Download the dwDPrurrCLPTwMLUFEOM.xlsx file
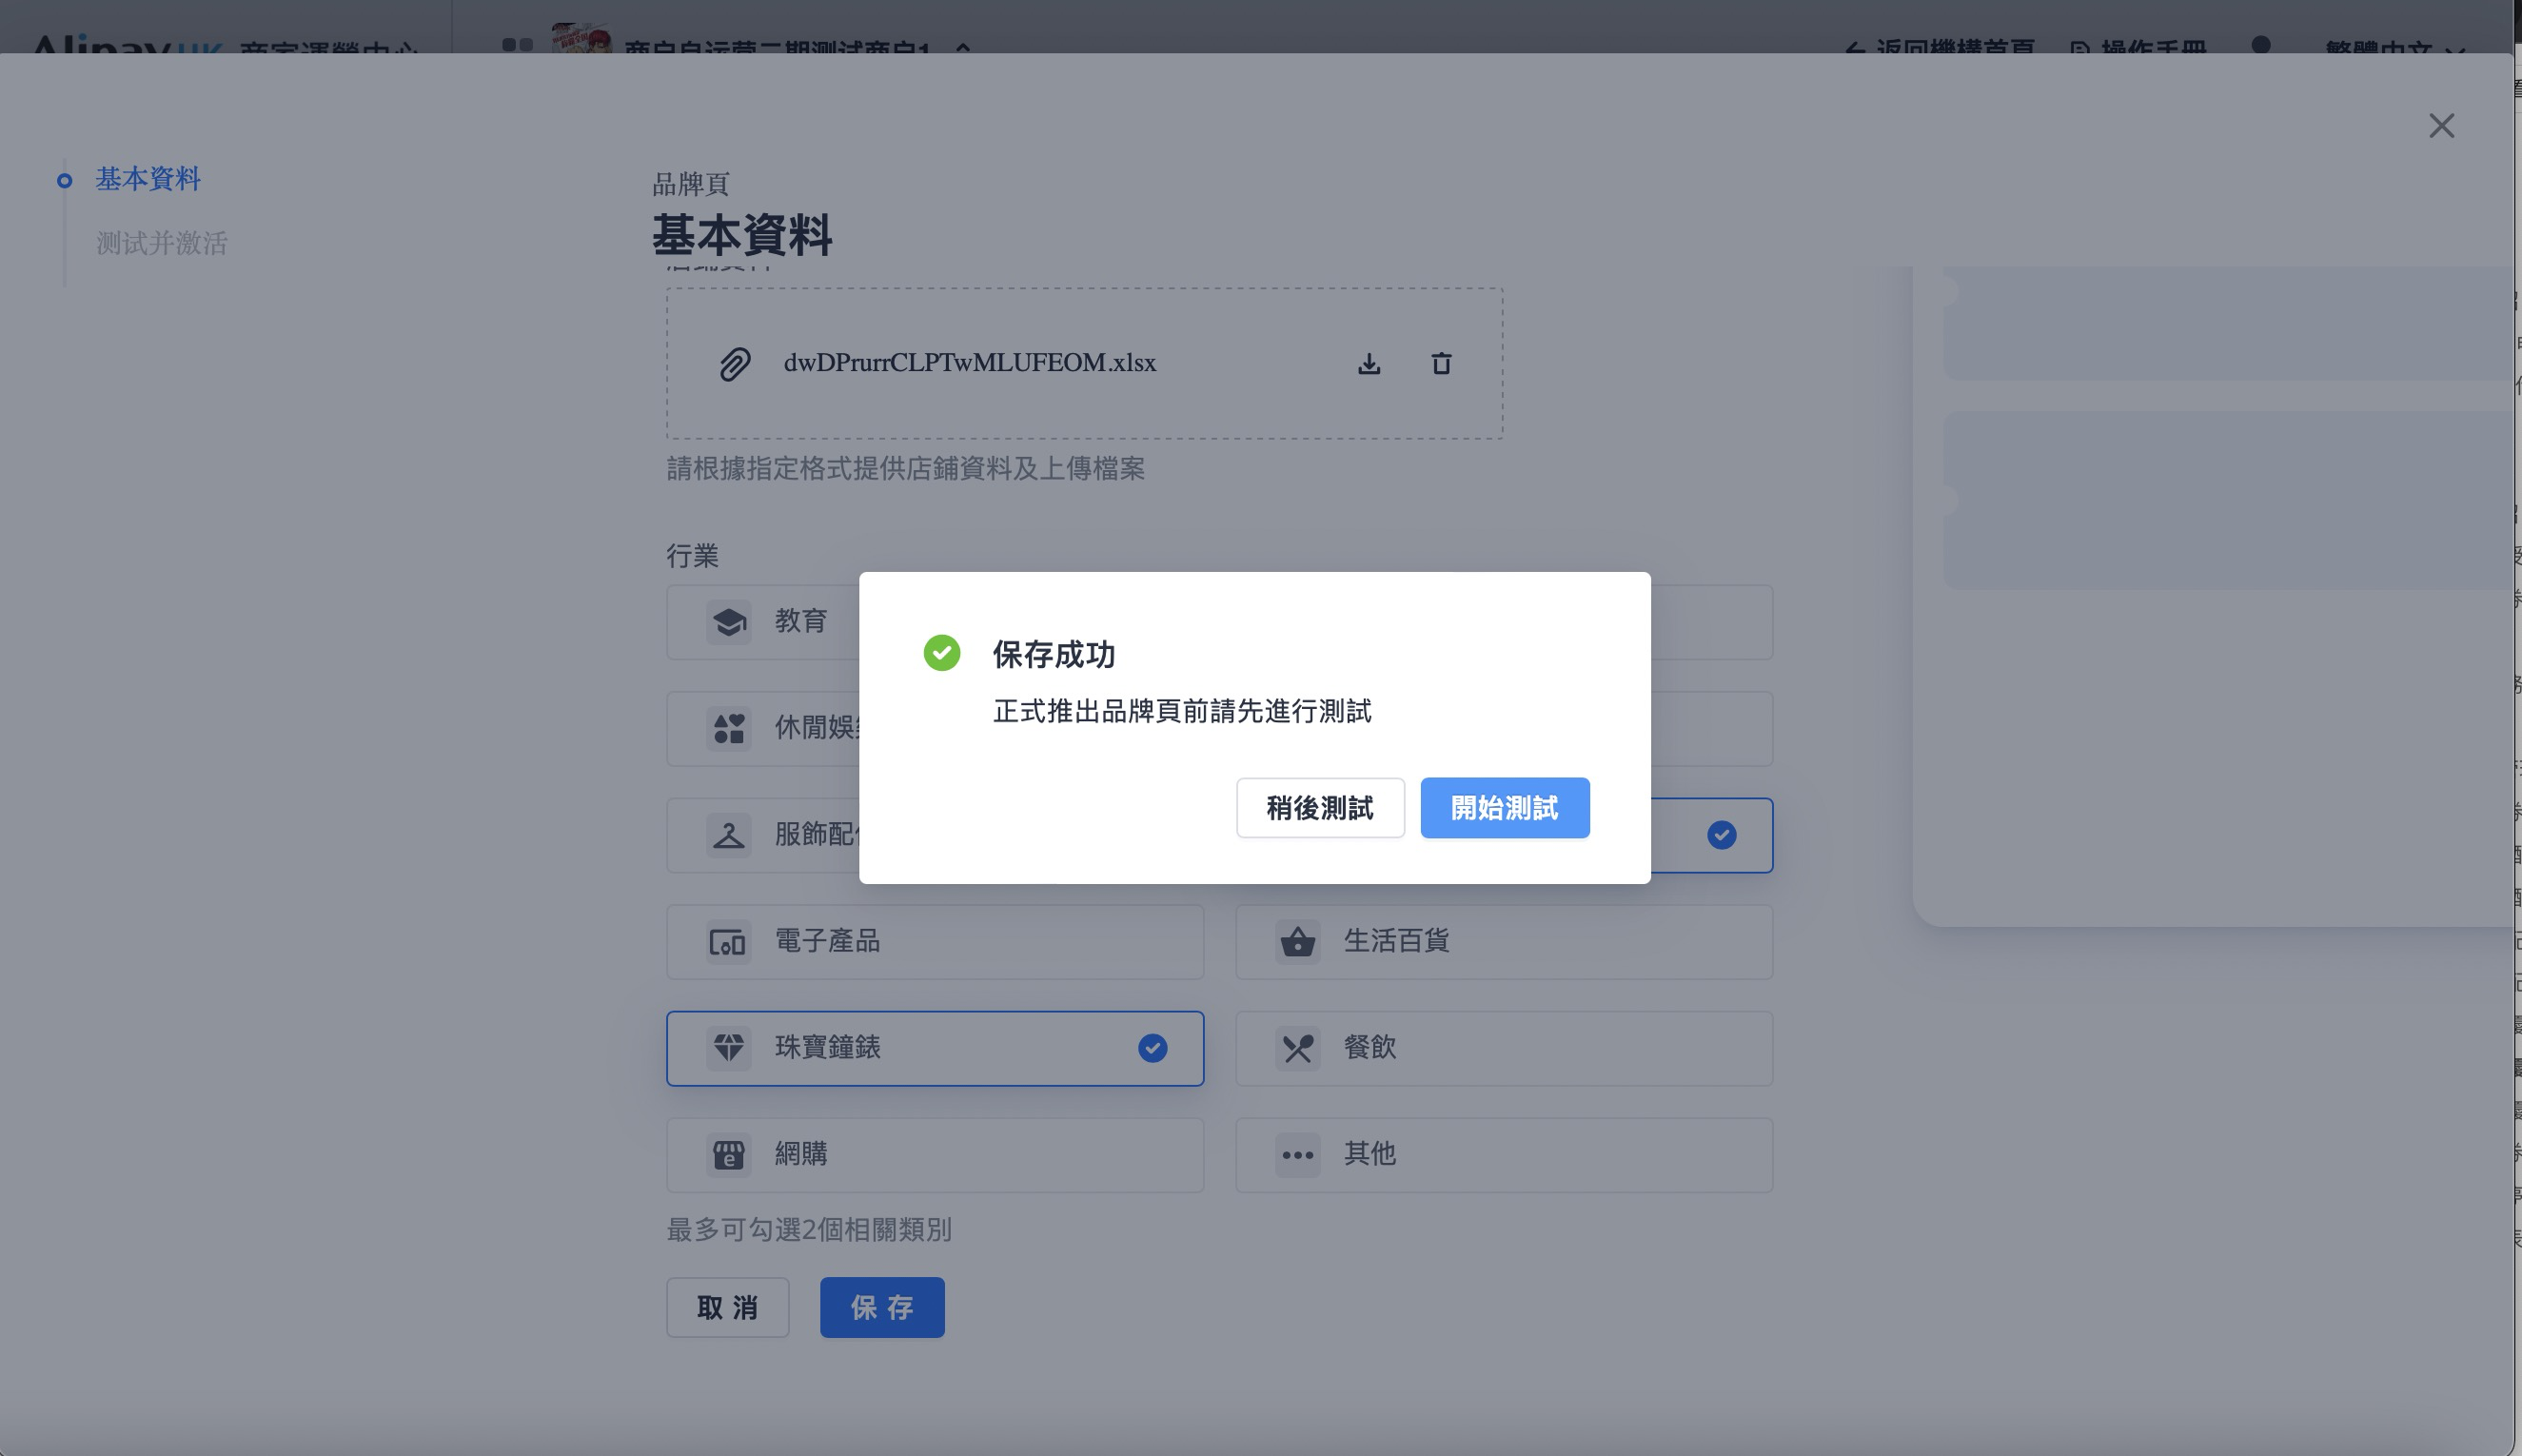 1369,364
